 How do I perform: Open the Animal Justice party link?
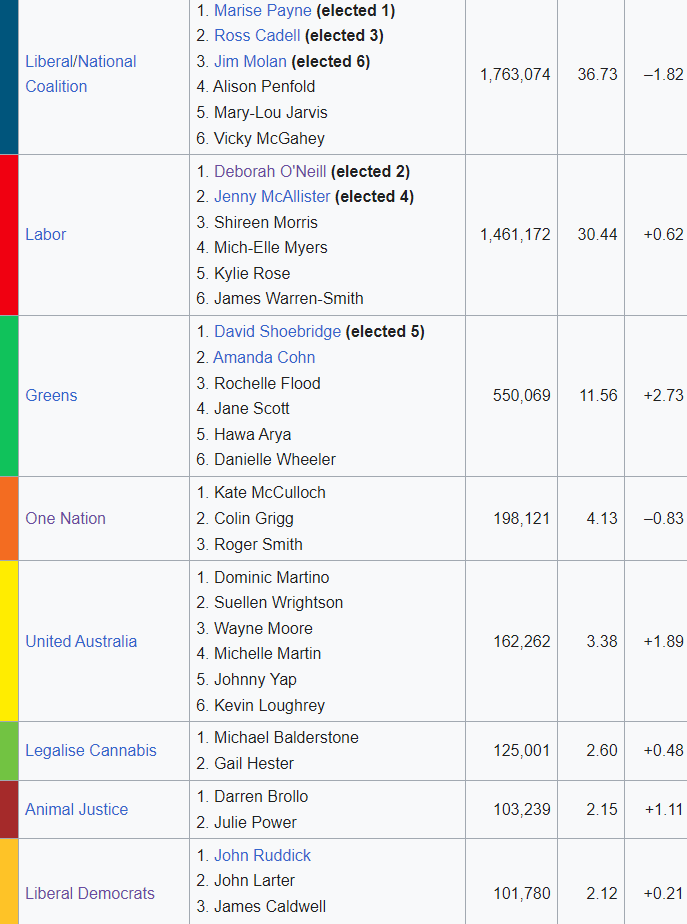(x=77, y=810)
